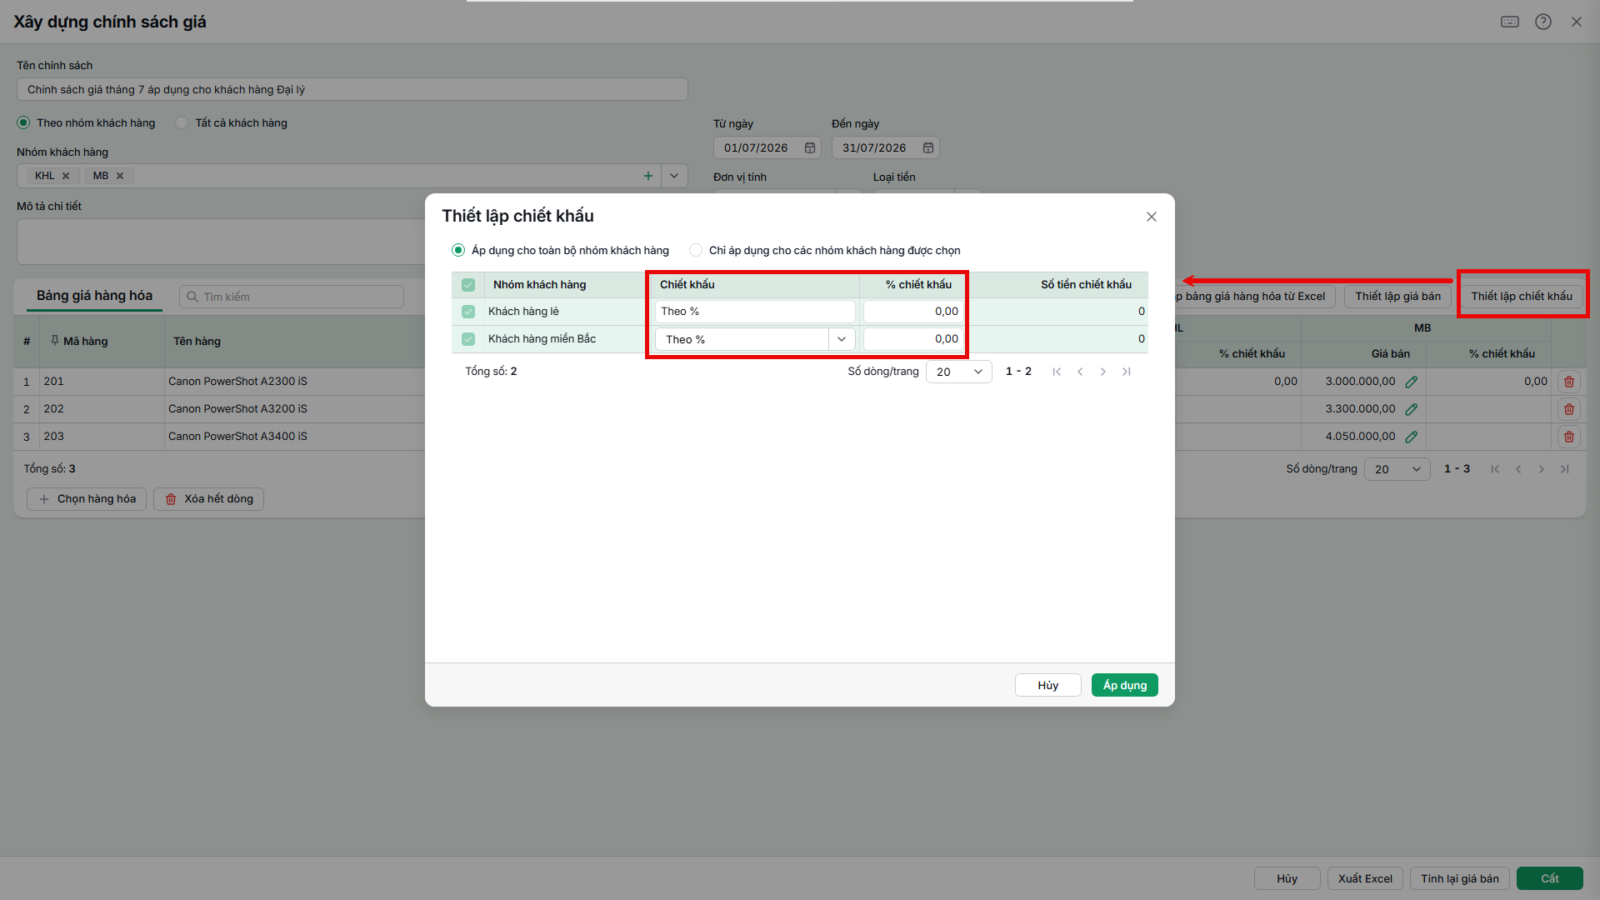Select Canon PowerShot A3200 iS row

238,409
